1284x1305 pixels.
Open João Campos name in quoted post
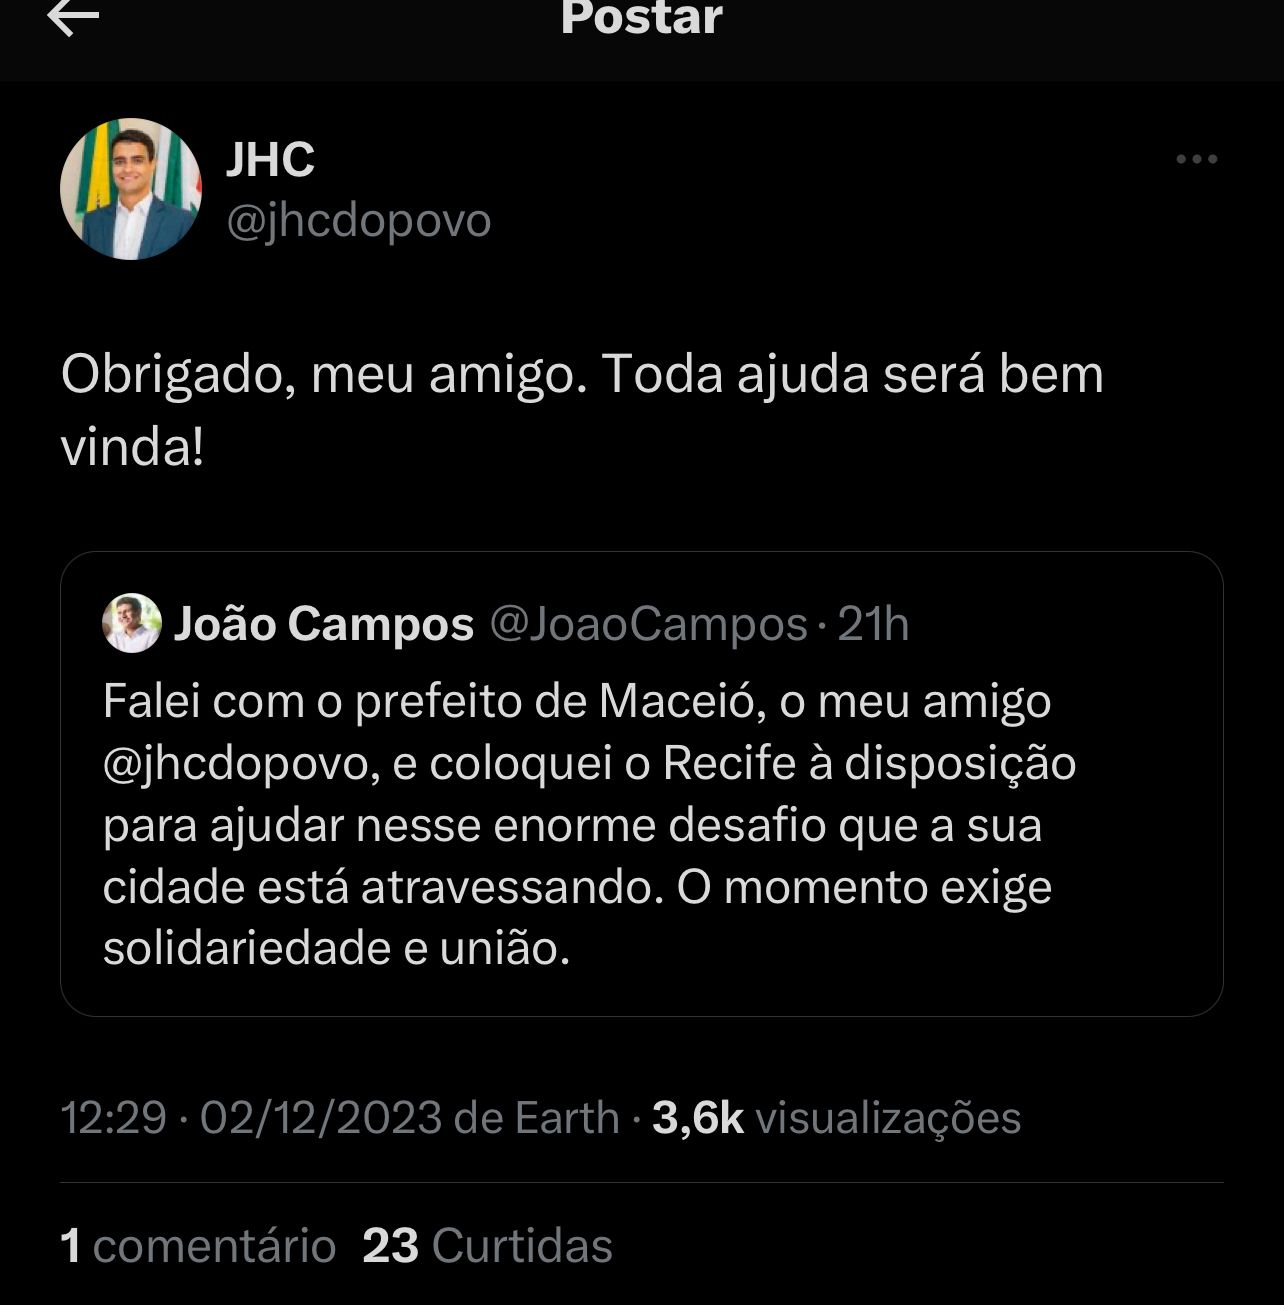324,624
